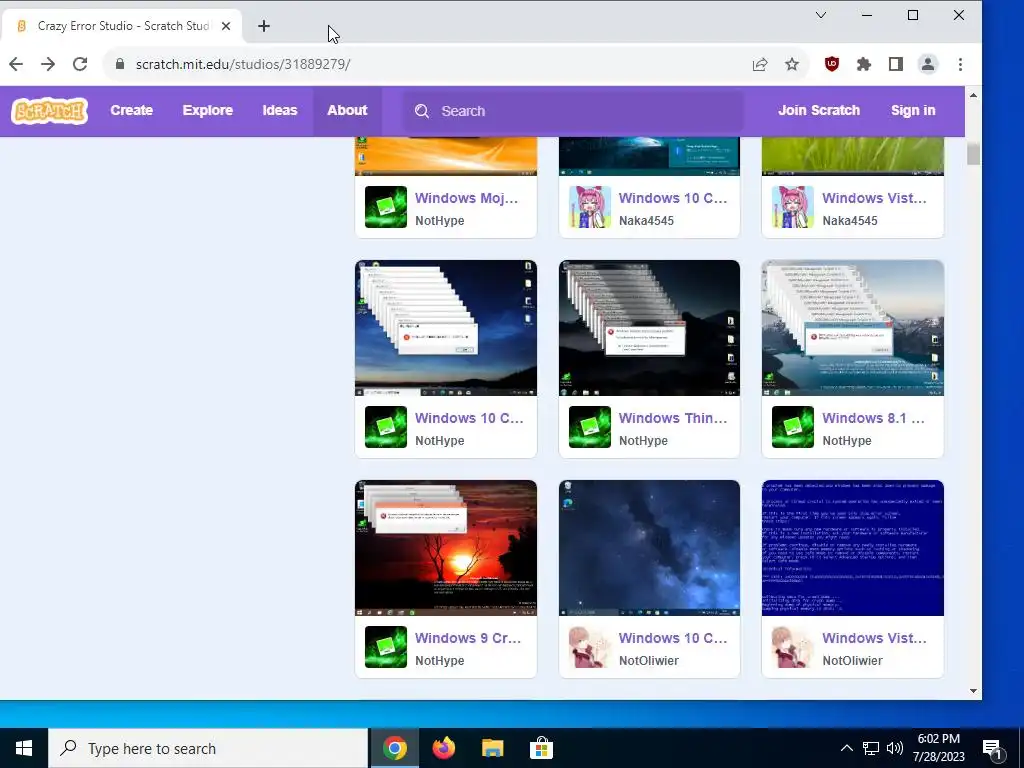Viewport: 1024px width, 768px height.
Task: Switch to Crazy Error Studio browser tab
Action: click(x=123, y=26)
